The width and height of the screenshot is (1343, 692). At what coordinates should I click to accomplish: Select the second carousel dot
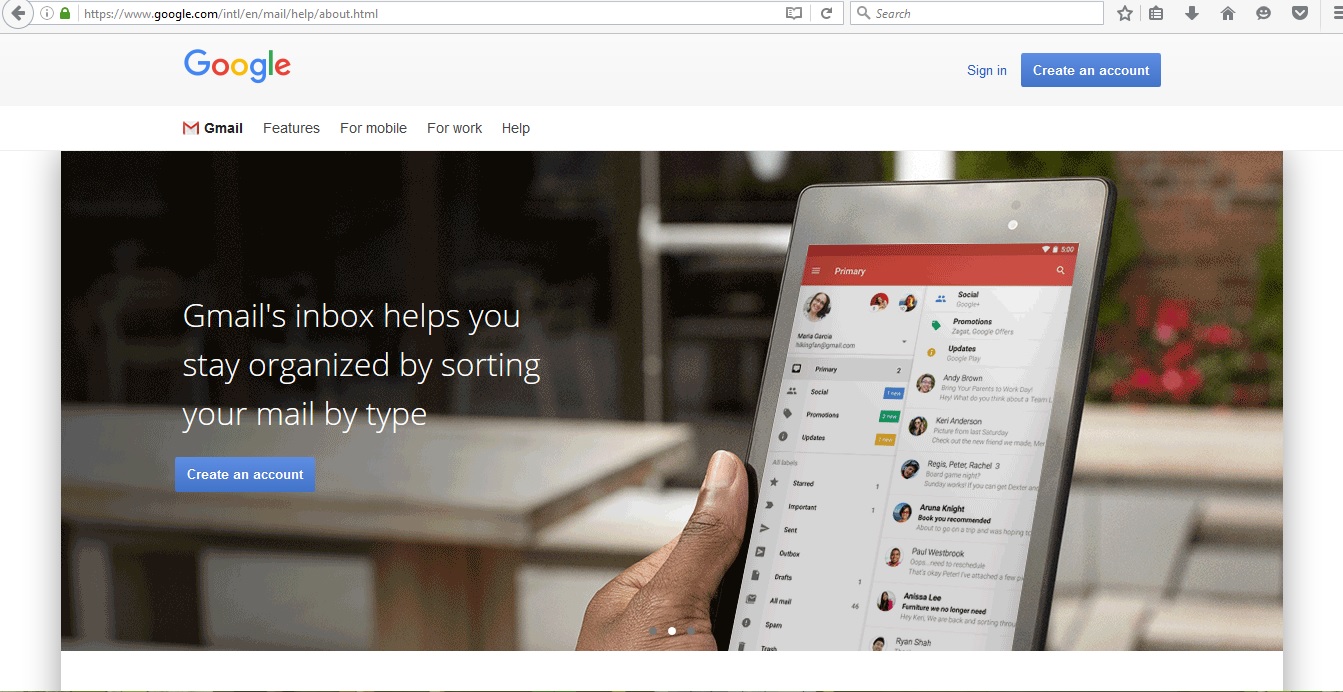tap(671, 632)
